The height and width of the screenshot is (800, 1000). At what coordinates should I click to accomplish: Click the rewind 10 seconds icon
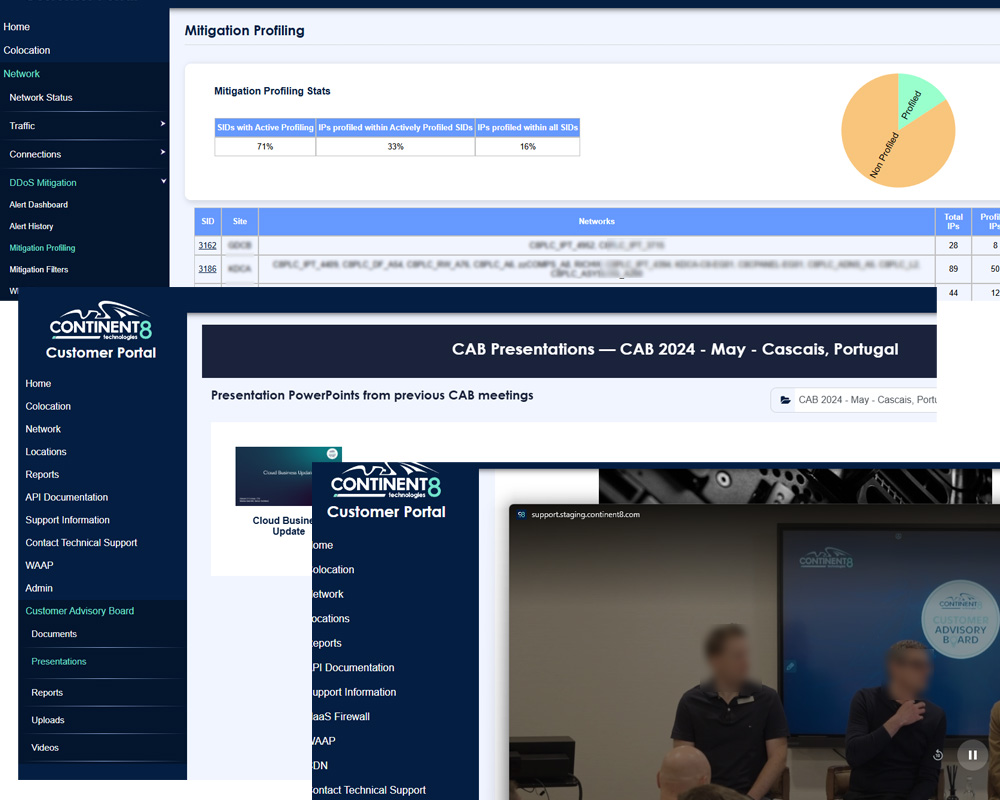938,755
